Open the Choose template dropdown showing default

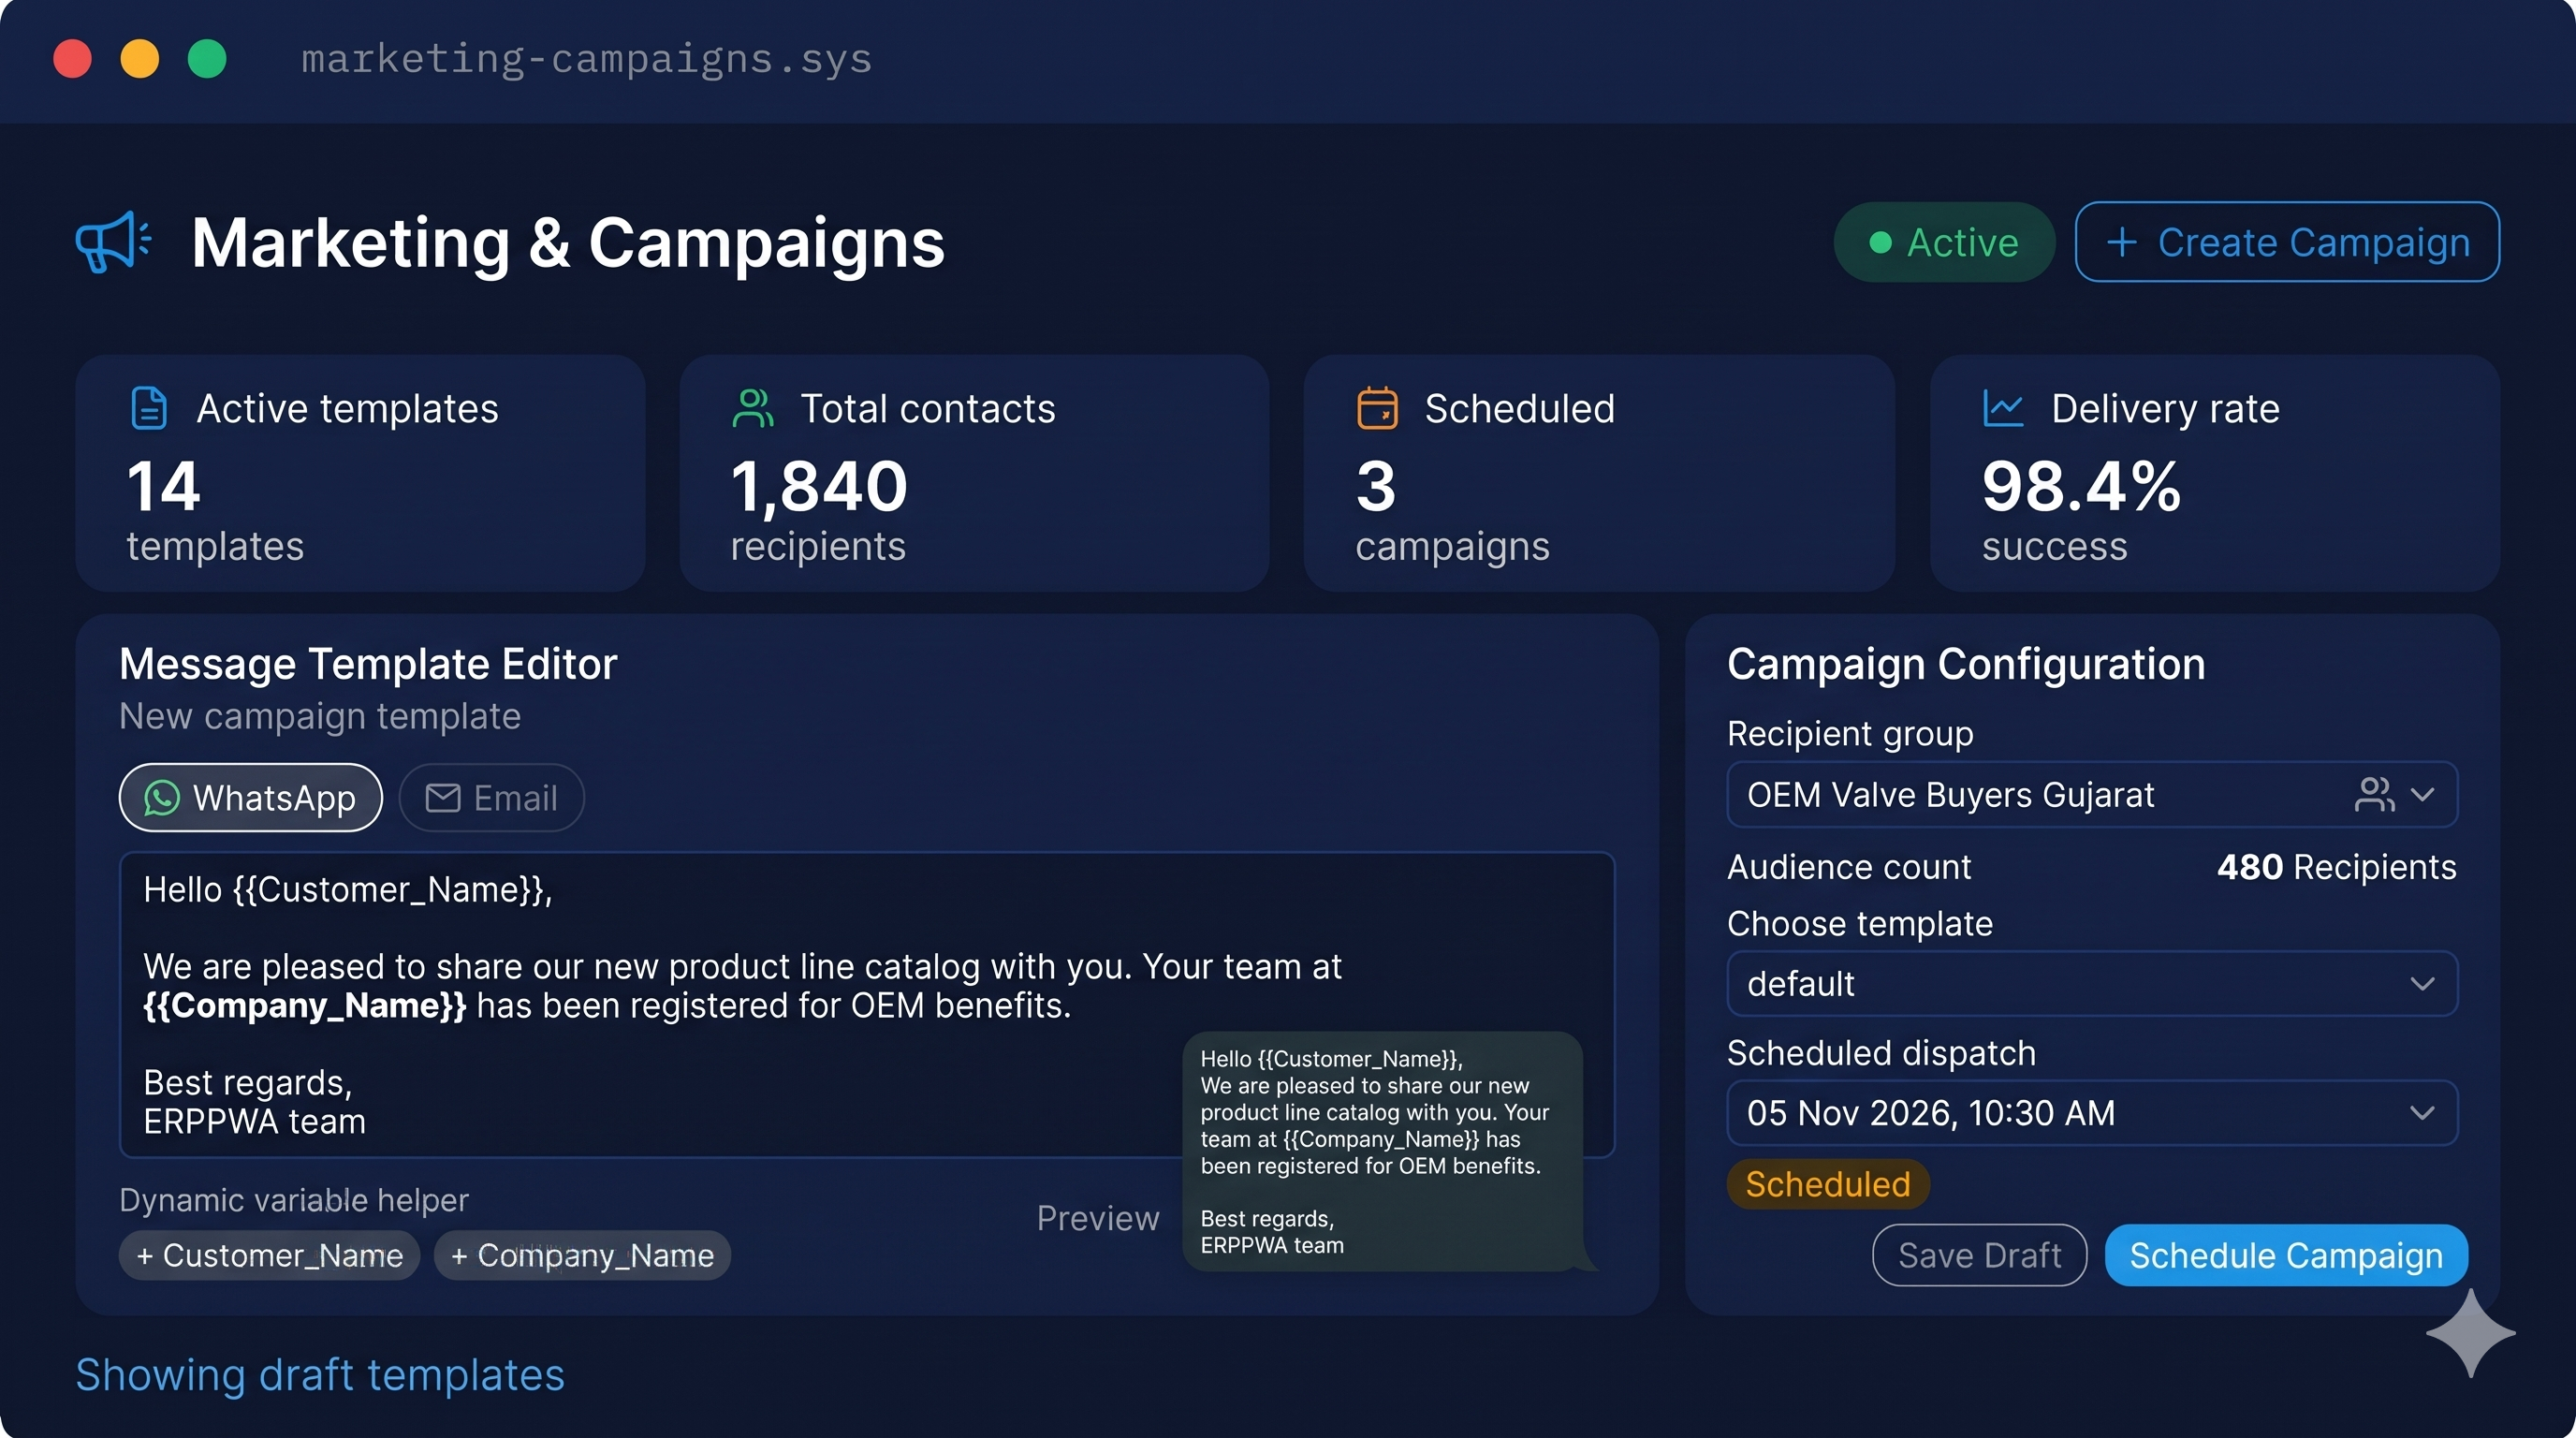point(2092,984)
